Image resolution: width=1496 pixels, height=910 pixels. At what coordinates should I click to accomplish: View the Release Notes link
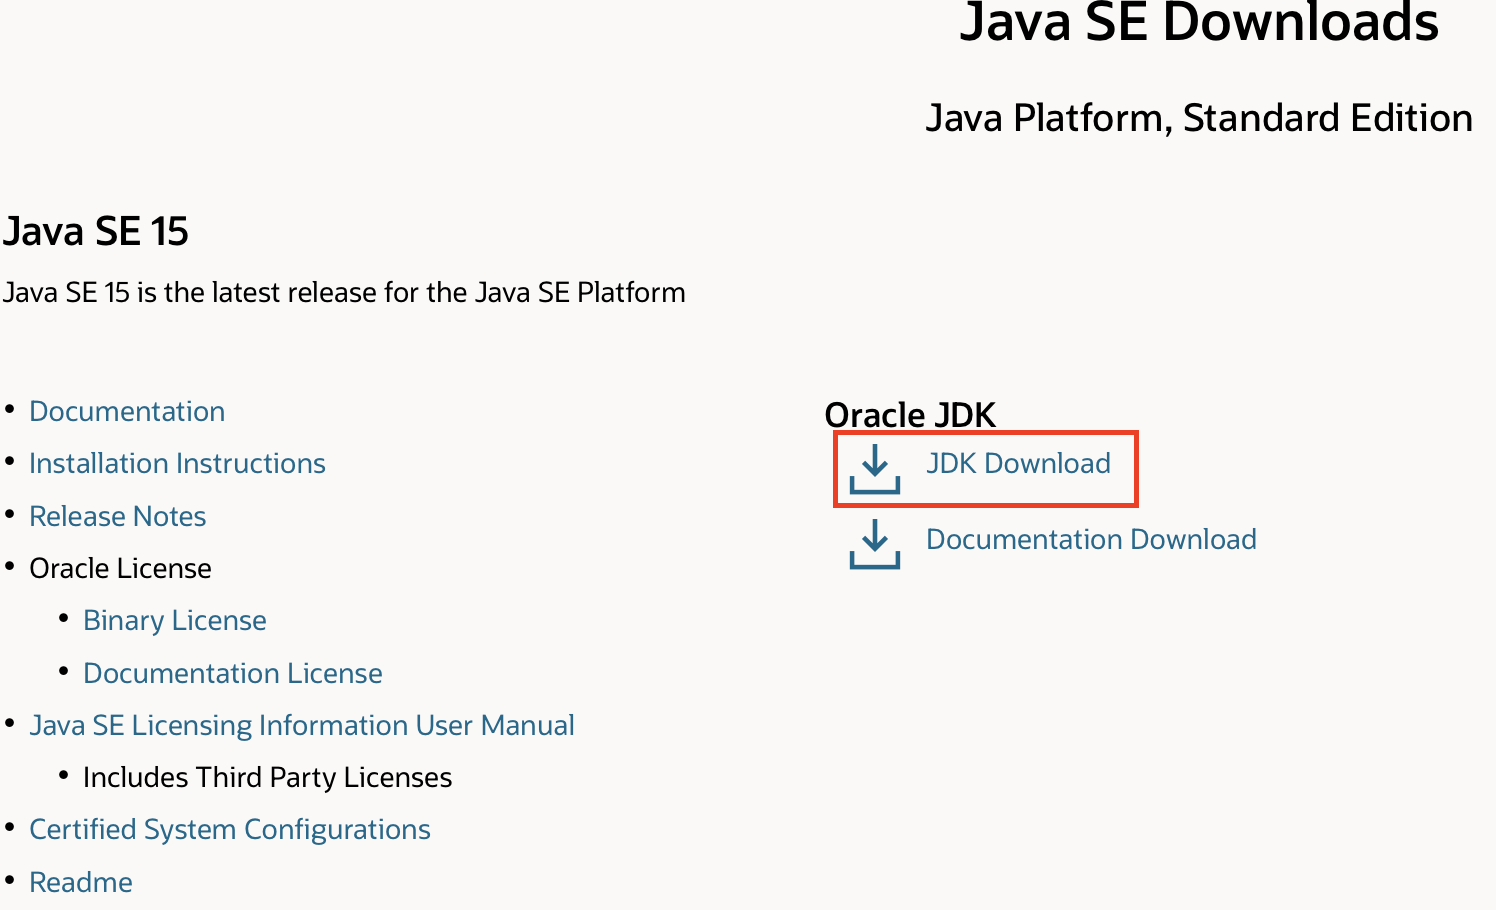pyautogui.click(x=117, y=516)
